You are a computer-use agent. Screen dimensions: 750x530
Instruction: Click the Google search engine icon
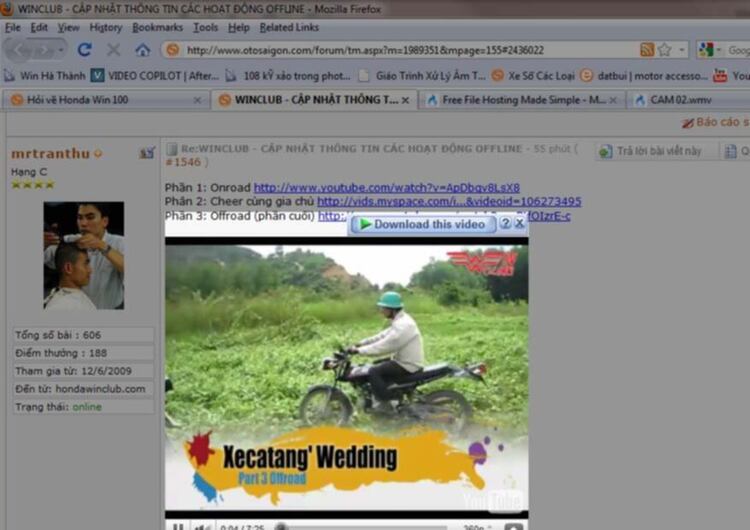(706, 50)
